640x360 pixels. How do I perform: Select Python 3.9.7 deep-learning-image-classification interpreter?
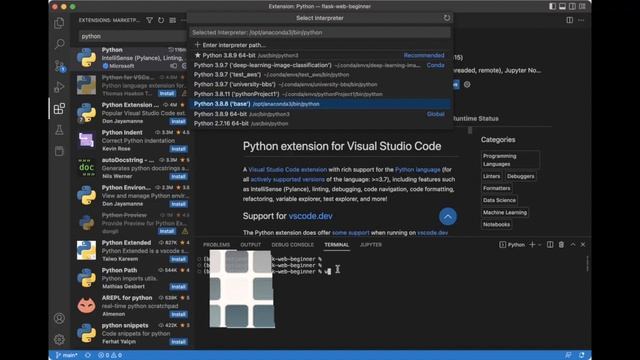pos(320,65)
